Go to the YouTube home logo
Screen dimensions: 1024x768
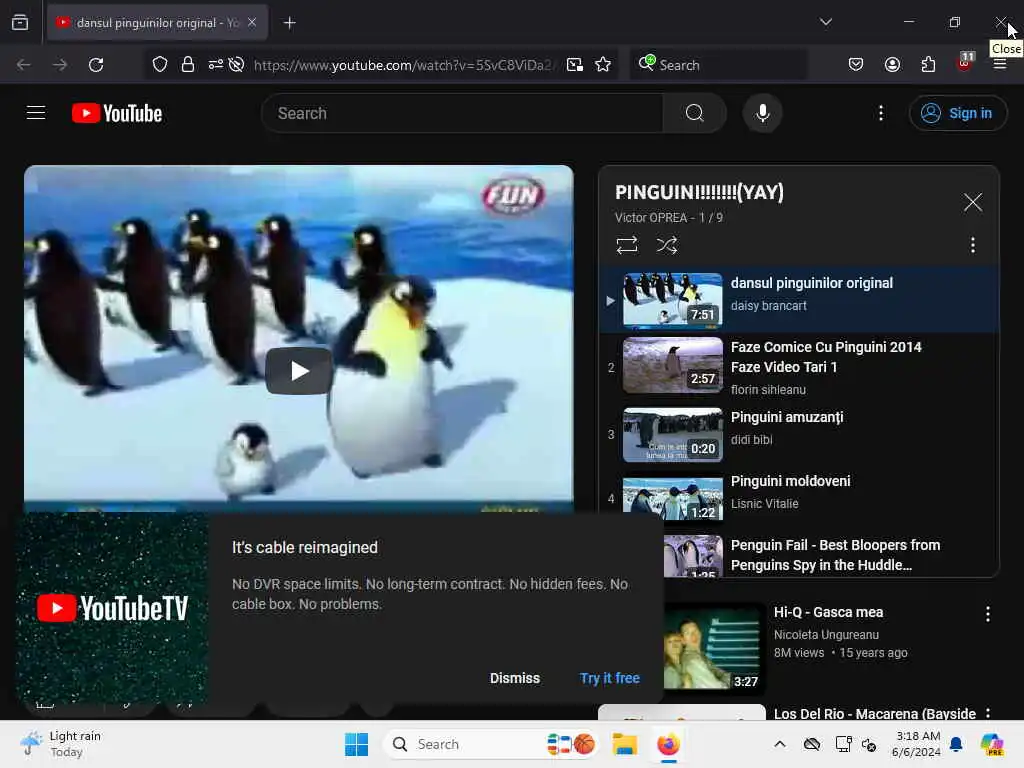click(117, 113)
